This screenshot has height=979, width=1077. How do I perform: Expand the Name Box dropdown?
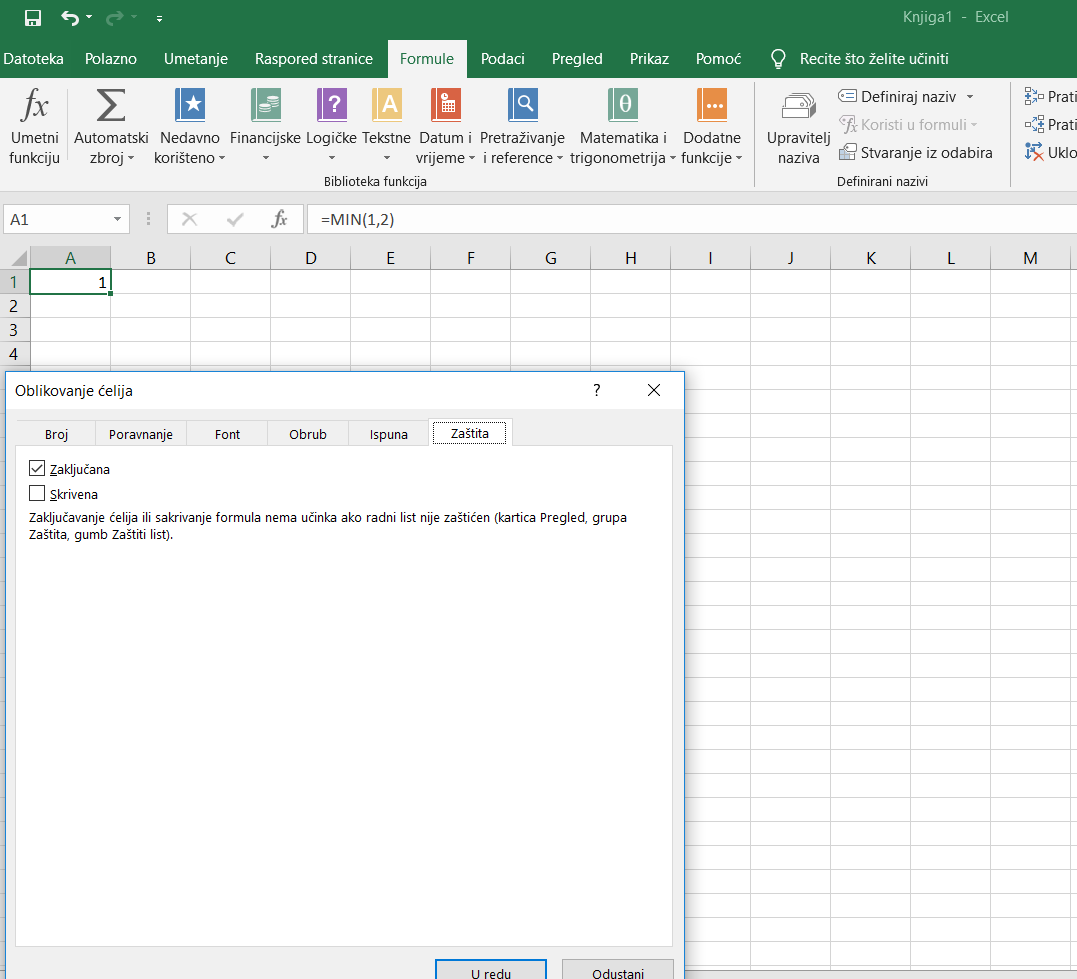point(117,219)
